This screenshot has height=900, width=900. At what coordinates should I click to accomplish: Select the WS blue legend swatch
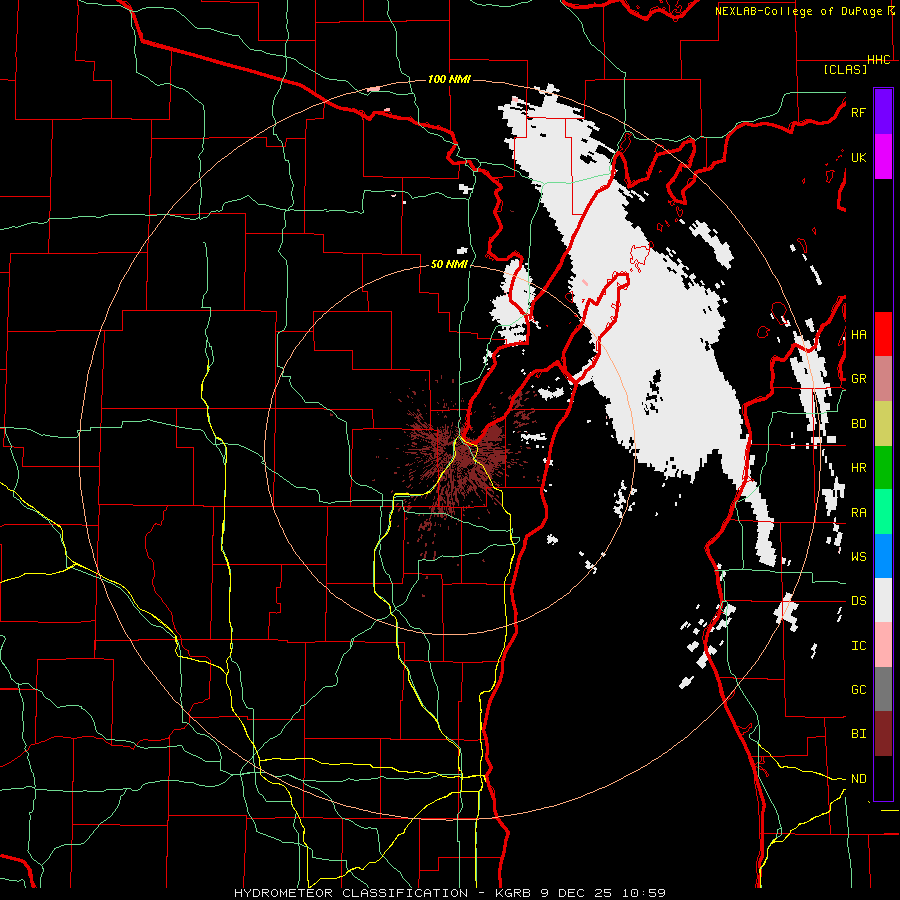point(883,556)
